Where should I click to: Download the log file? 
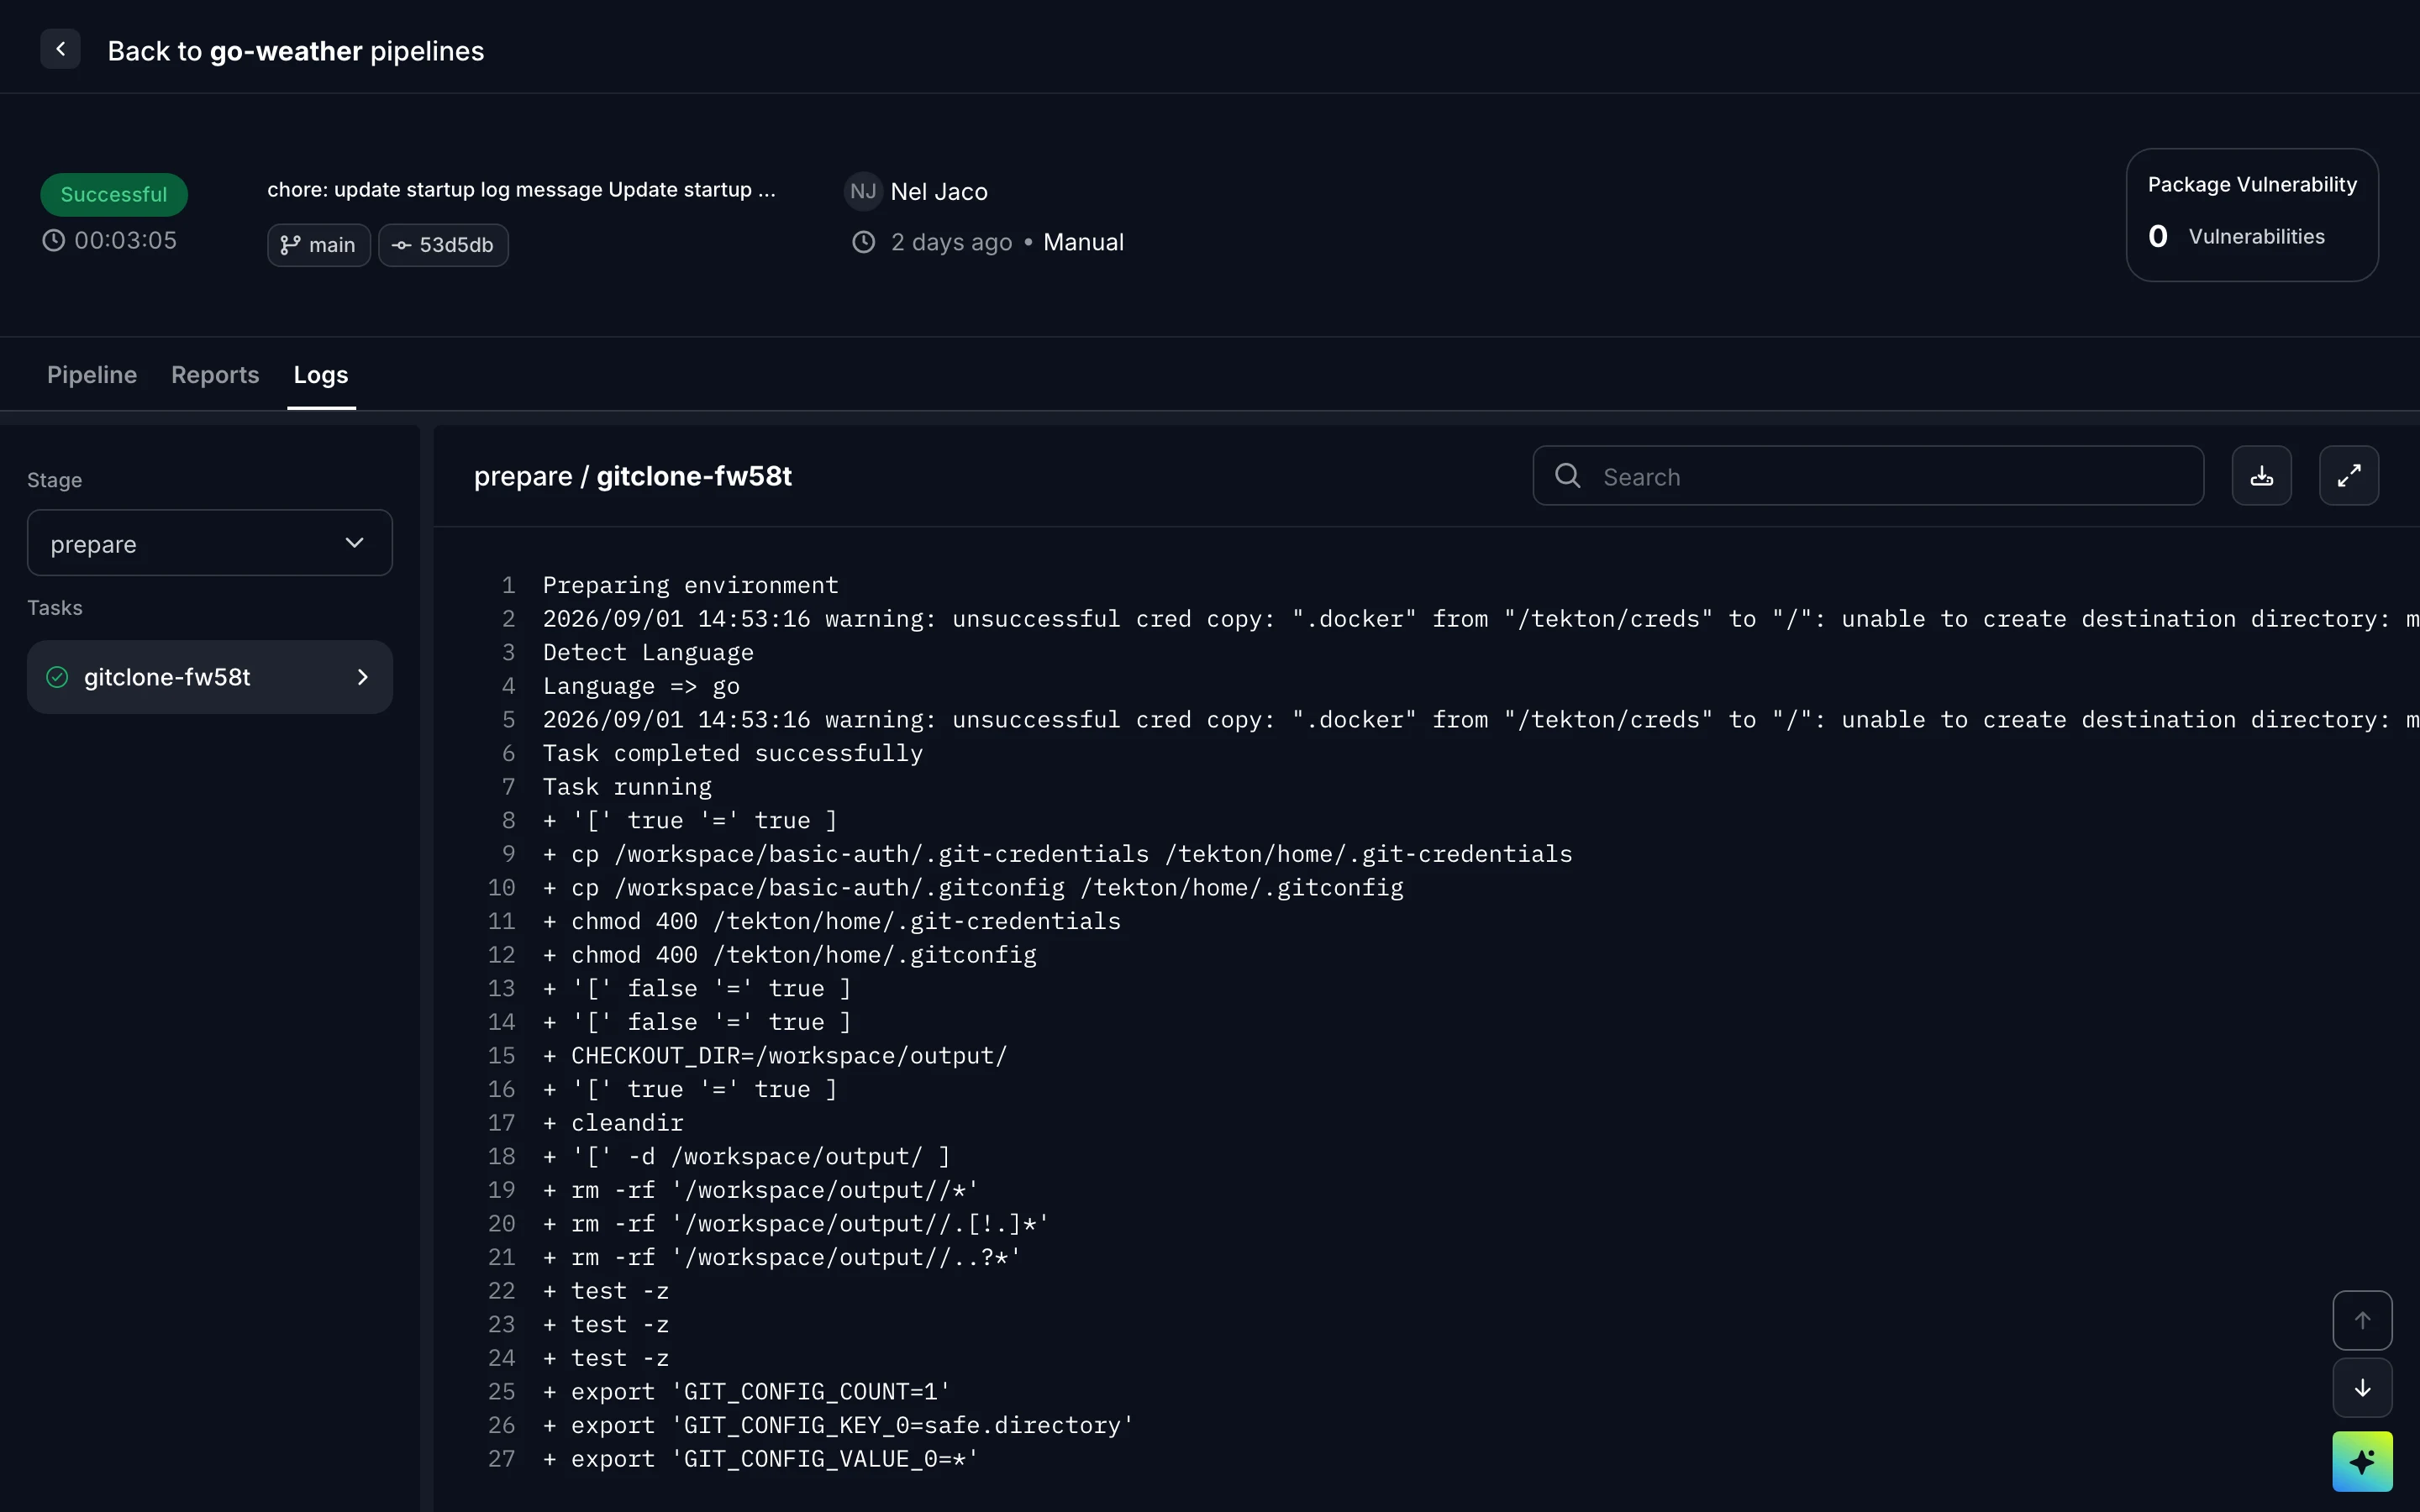tap(2261, 476)
